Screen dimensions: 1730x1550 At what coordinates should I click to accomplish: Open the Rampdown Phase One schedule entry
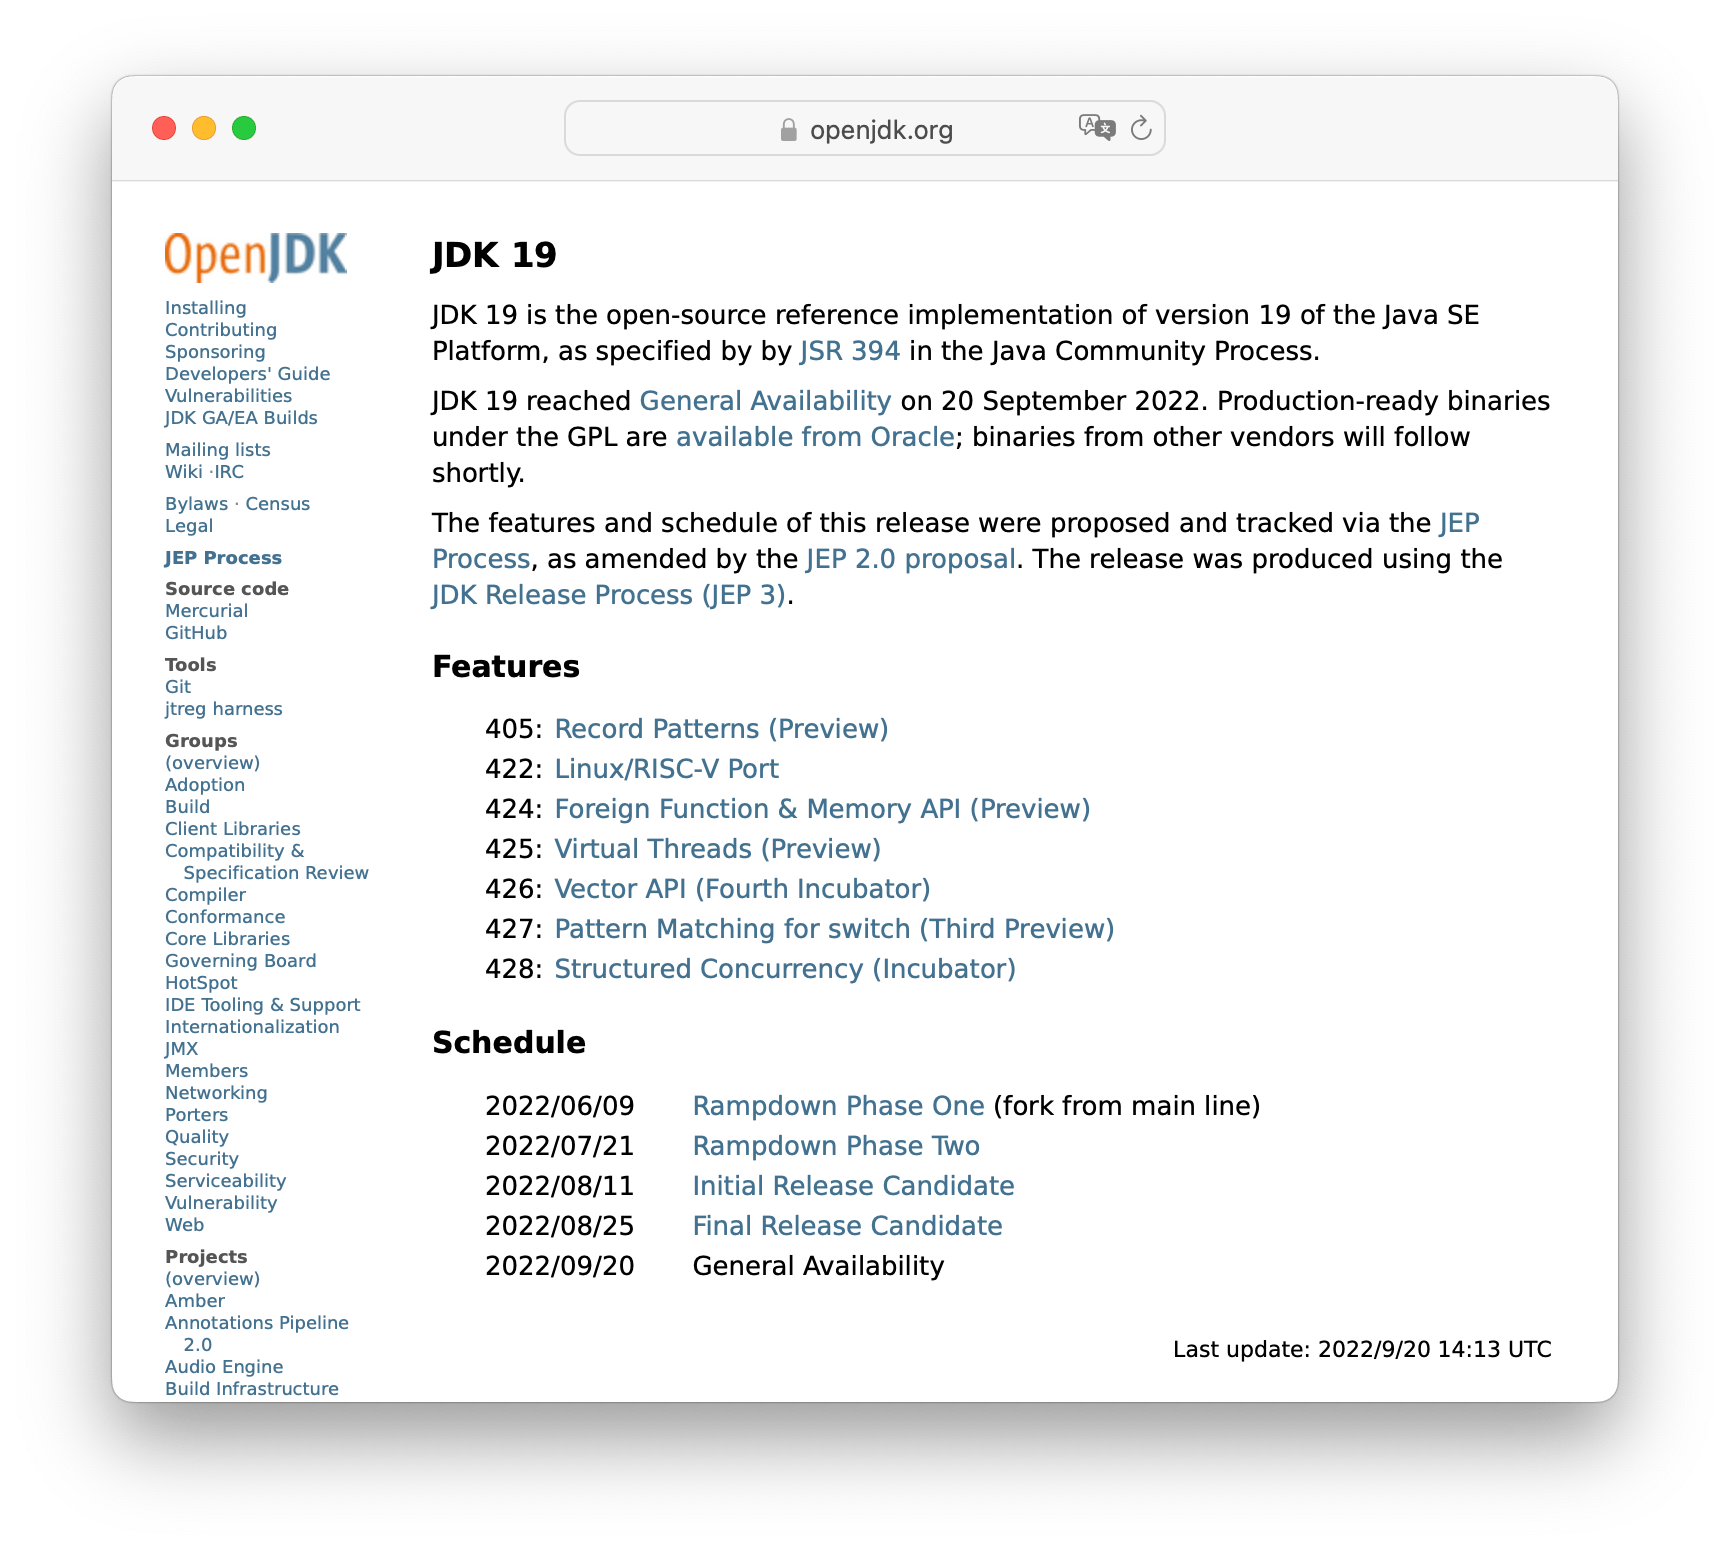click(x=836, y=1105)
